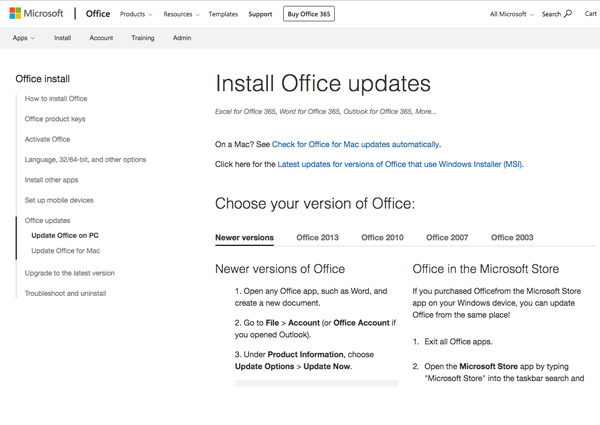Select Office updates in sidebar
The image size is (600, 425).
pyautogui.click(x=47, y=221)
